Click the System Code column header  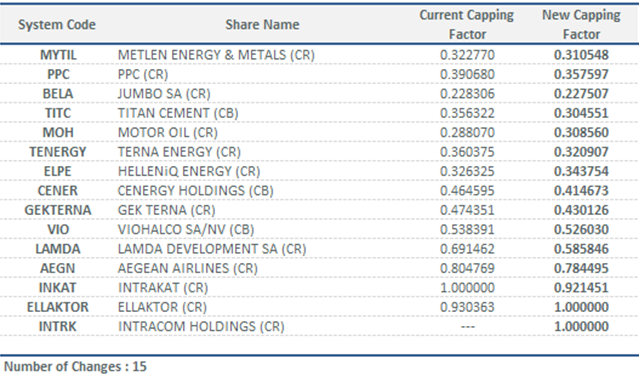coord(57,25)
